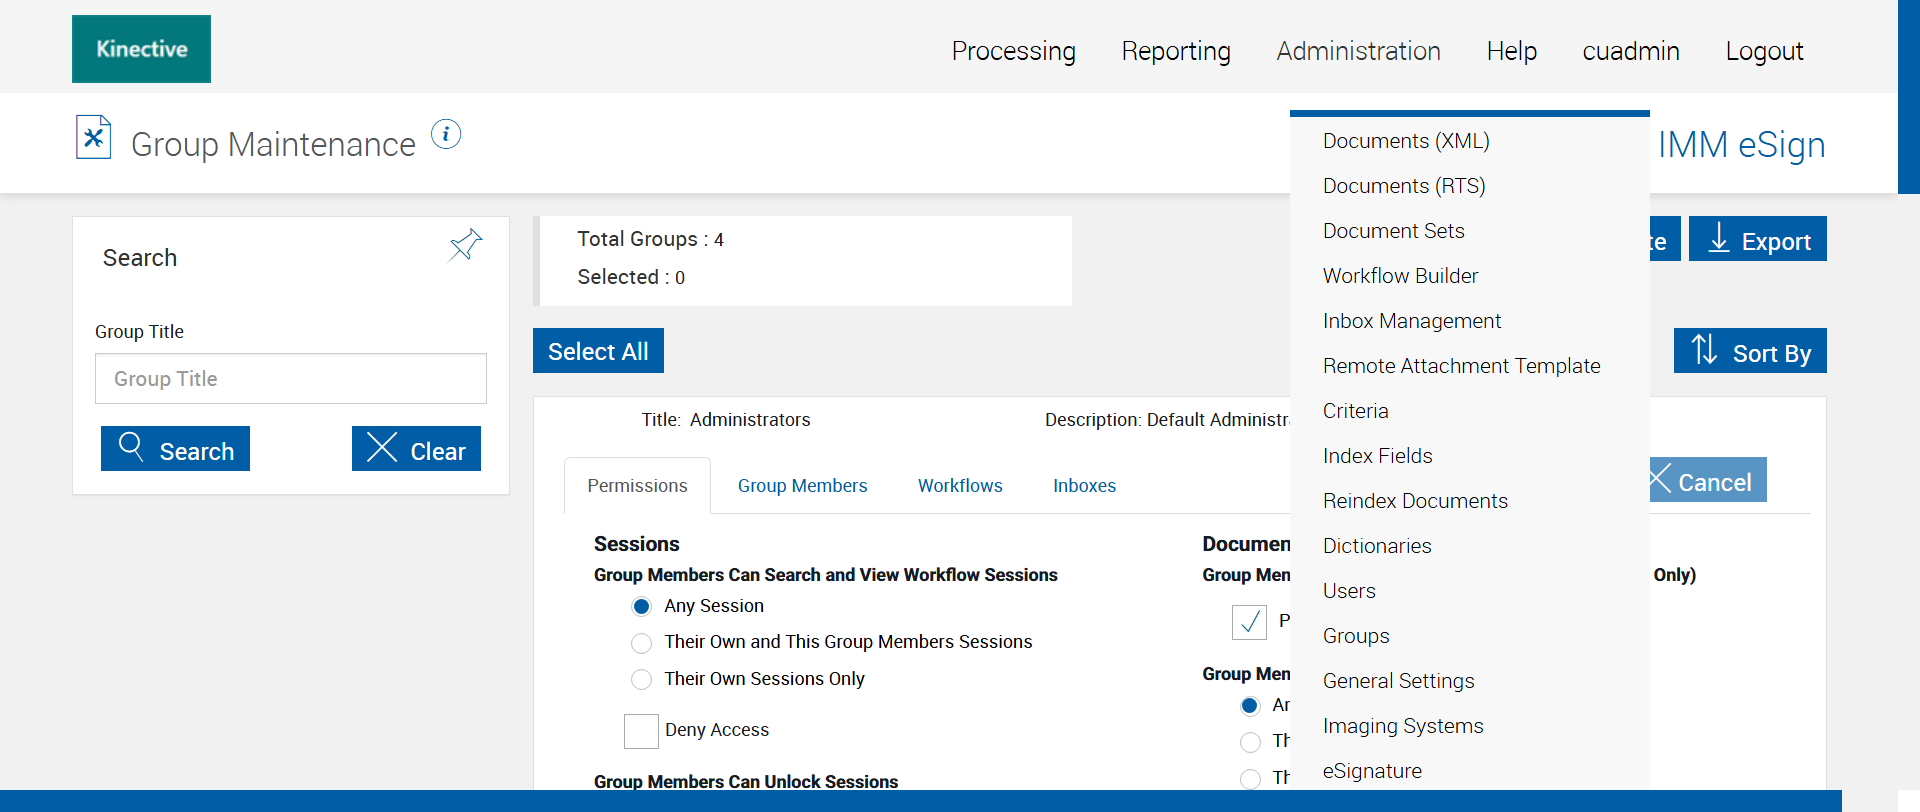1920x812 pixels.
Task: Click the Select All button
Action: [x=598, y=351]
